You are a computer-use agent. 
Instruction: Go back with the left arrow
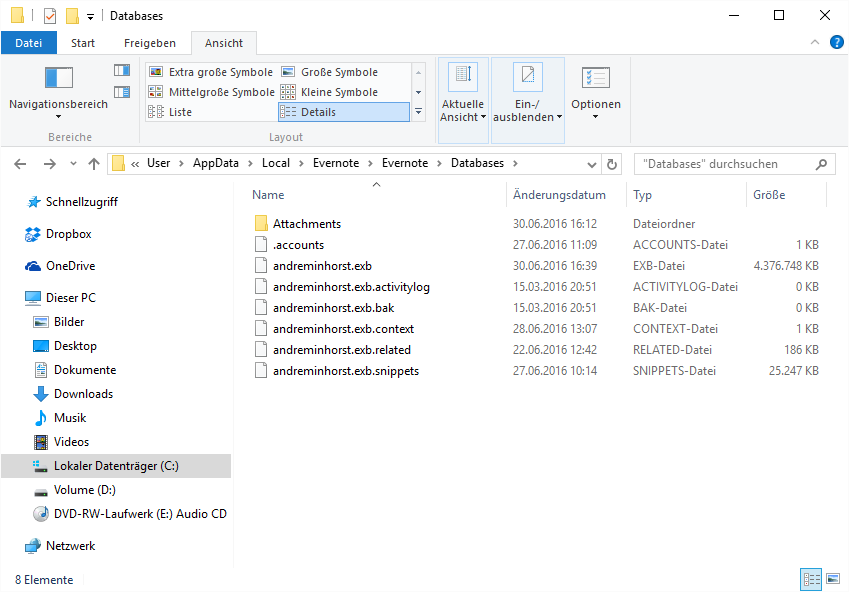tap(20, 164)
